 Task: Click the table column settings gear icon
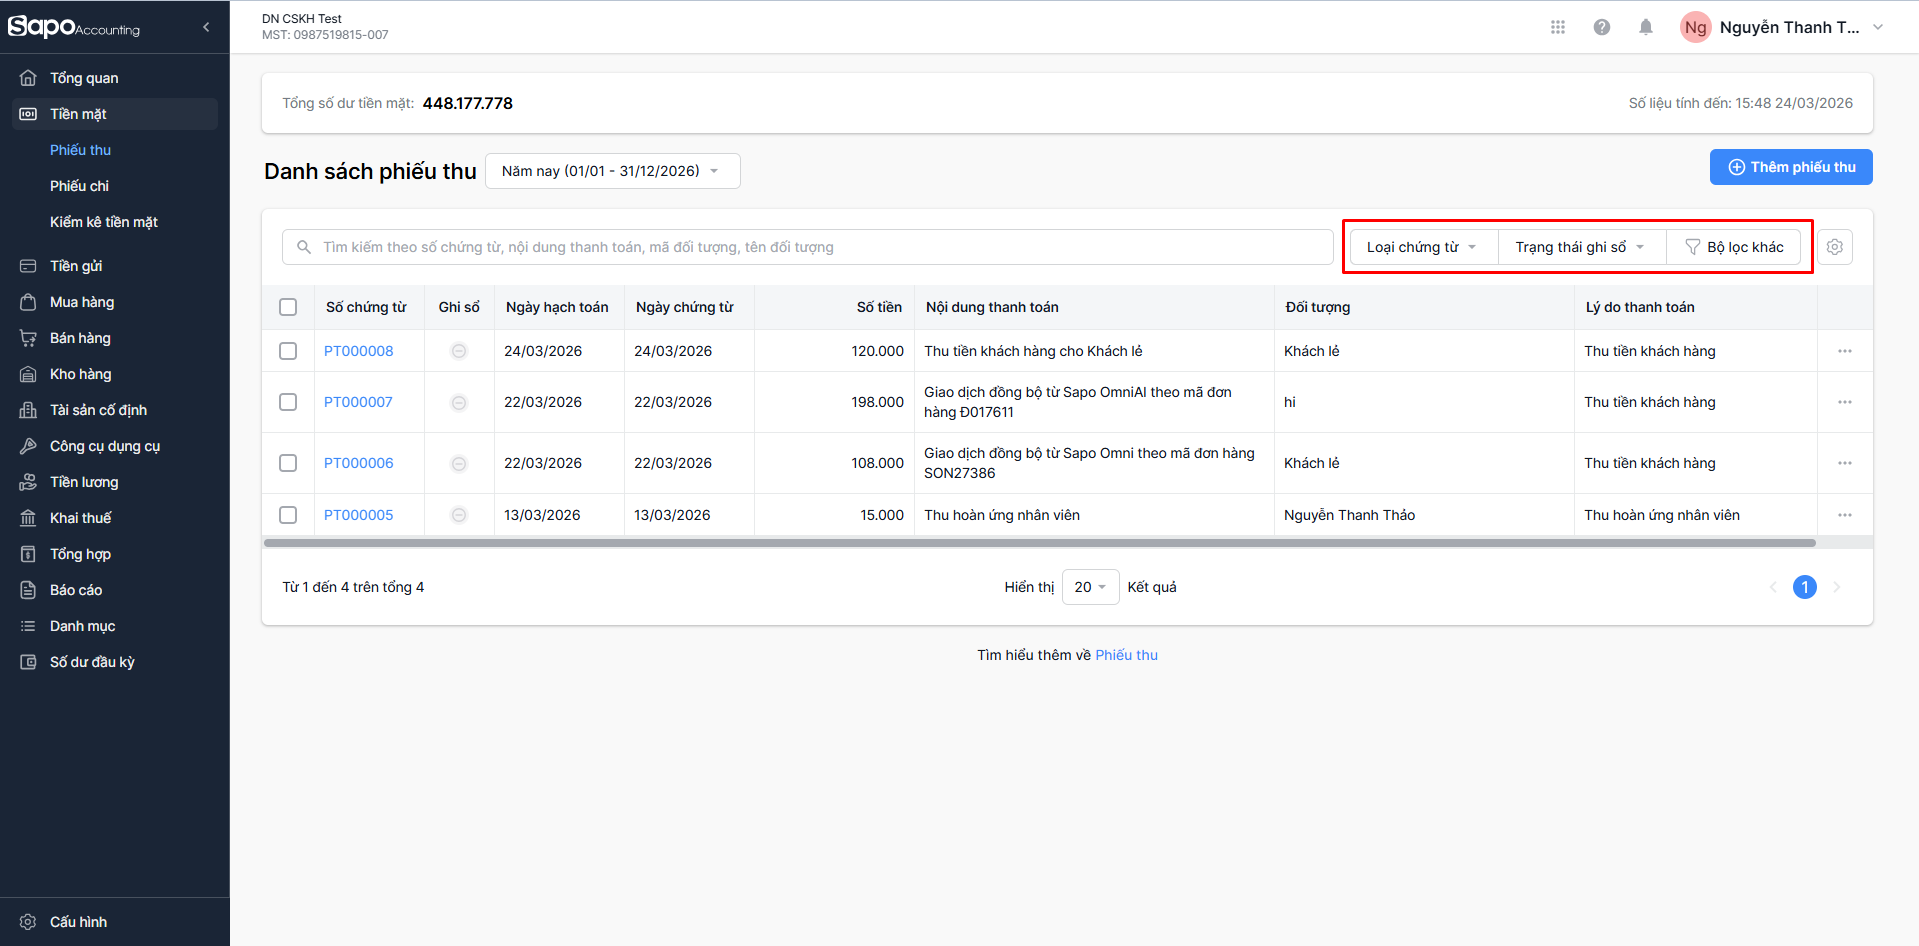1834,247
